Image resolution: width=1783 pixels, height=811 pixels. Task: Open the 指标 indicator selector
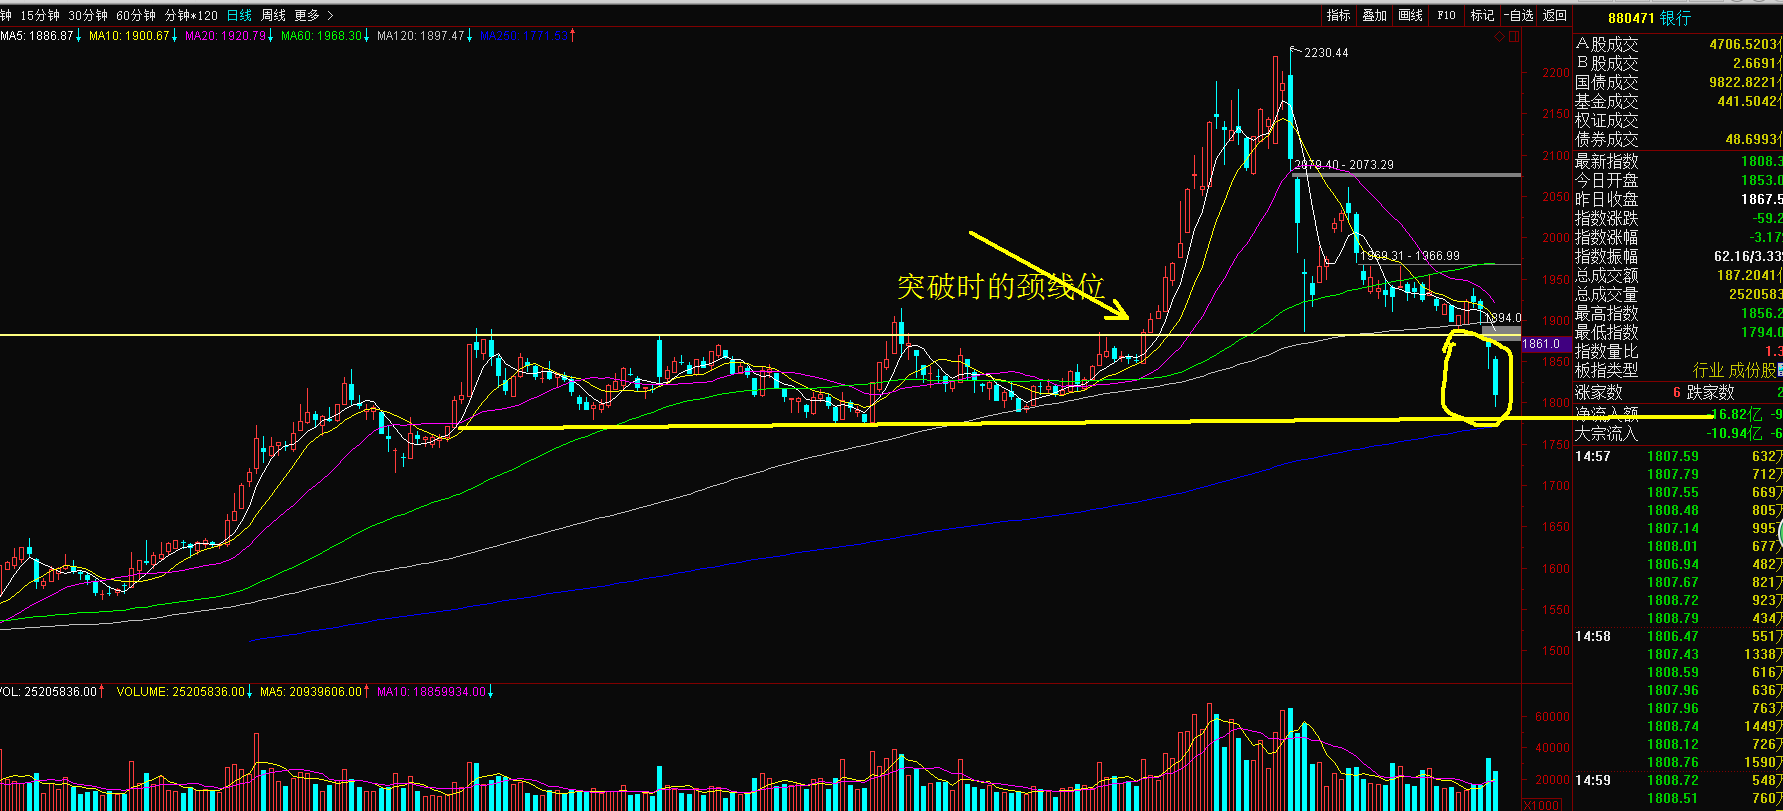tap(1338, 15)
